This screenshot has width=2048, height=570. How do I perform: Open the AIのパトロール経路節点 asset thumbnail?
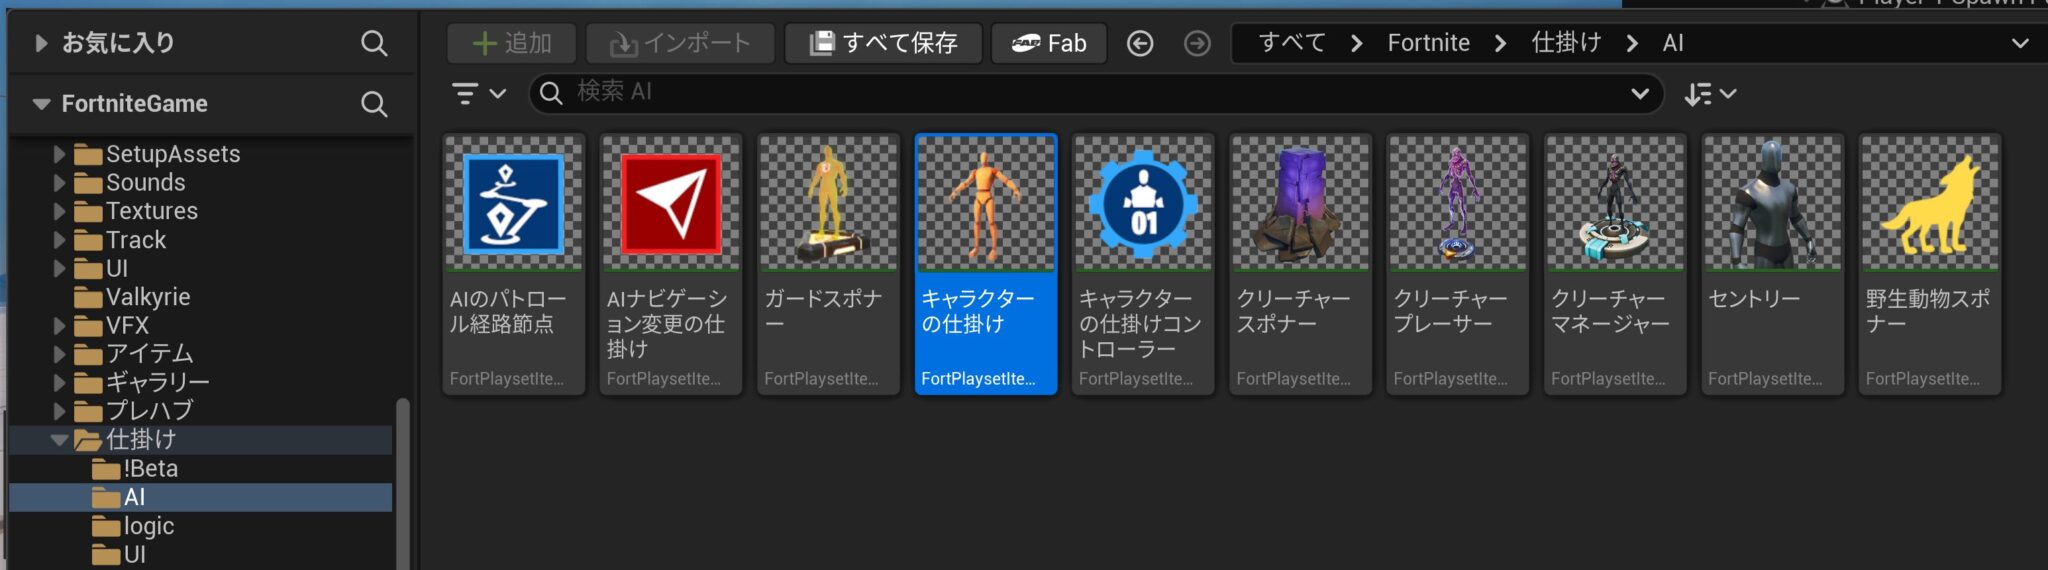click(x=513, y=204)
